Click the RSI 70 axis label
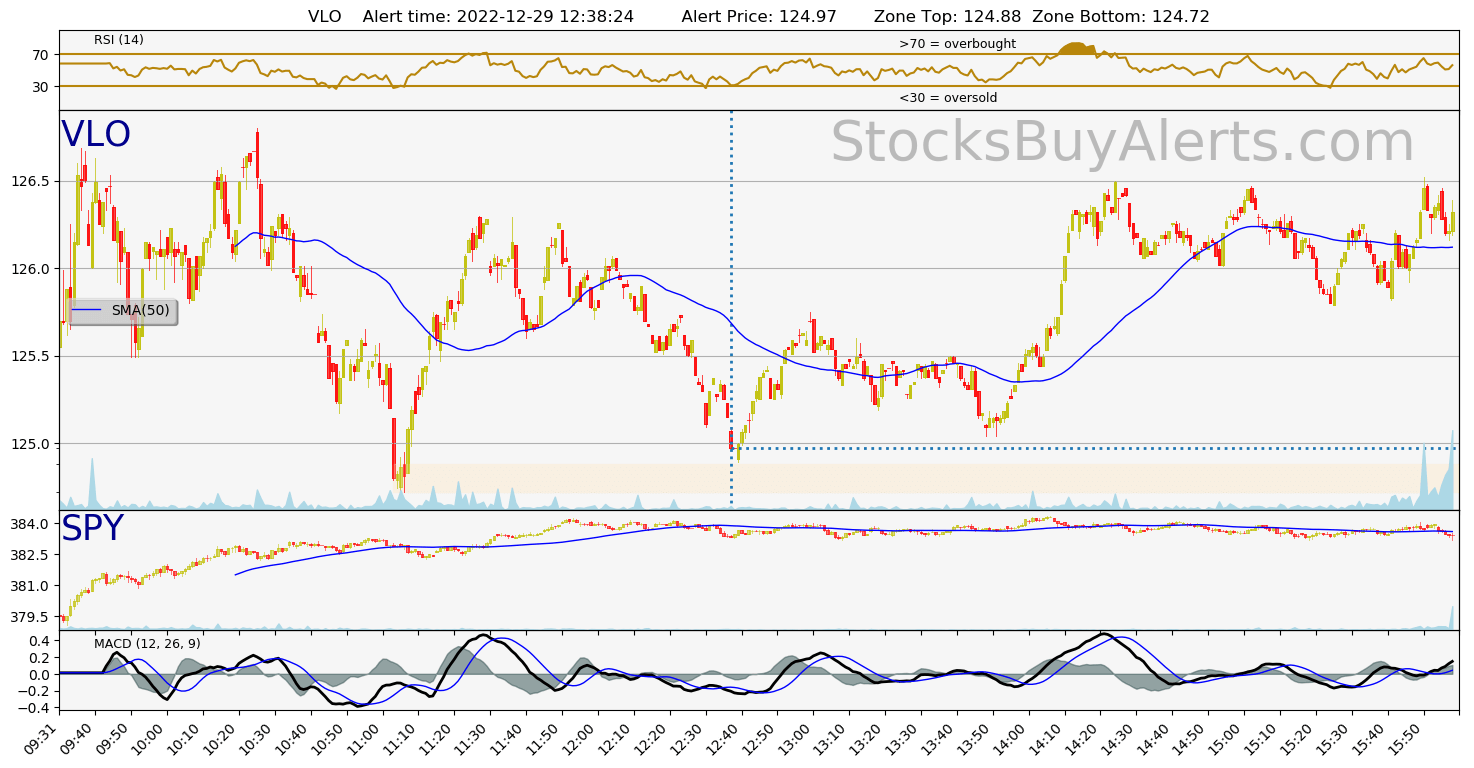The width and height of the screenshot is (1474, 768). 40,54
